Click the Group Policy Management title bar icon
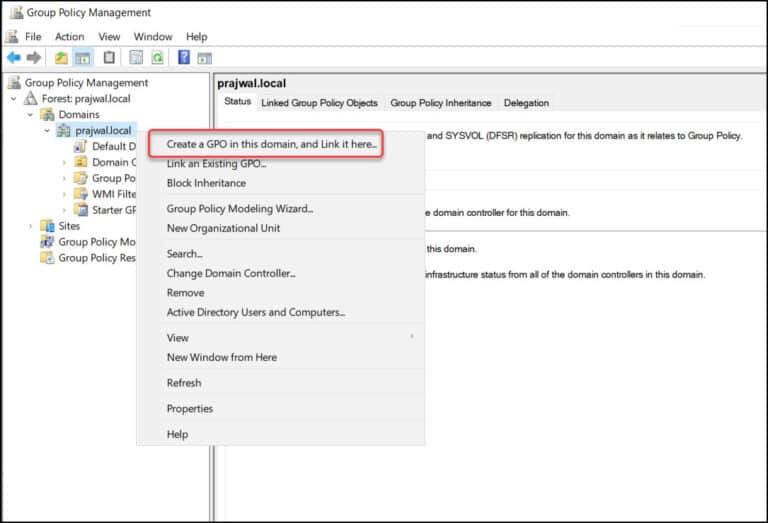768x523 pixels. (16, 12)
